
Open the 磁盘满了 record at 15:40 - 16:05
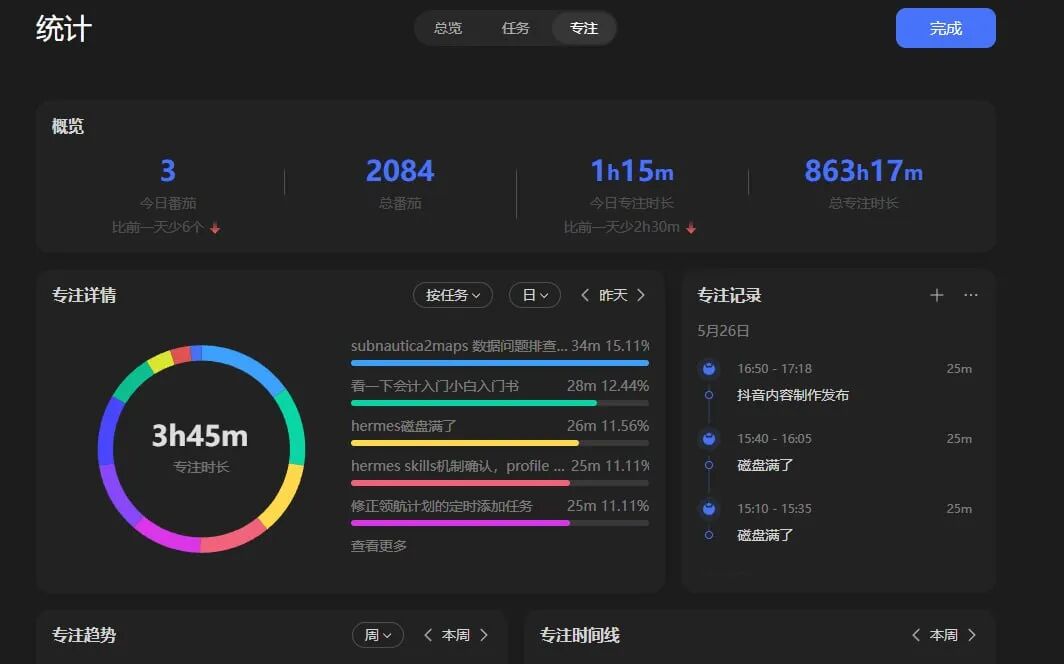[765, 465]
